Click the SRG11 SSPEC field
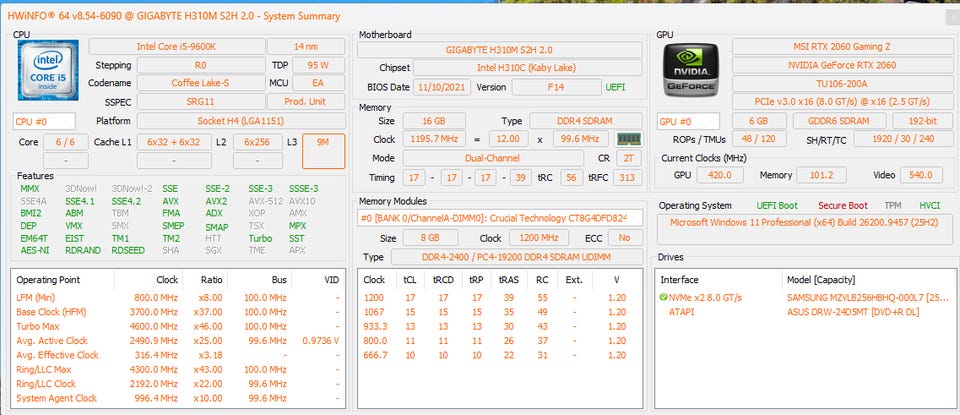Image resolution: width=960 pixels, height=415 pixels. pos(201,102)
